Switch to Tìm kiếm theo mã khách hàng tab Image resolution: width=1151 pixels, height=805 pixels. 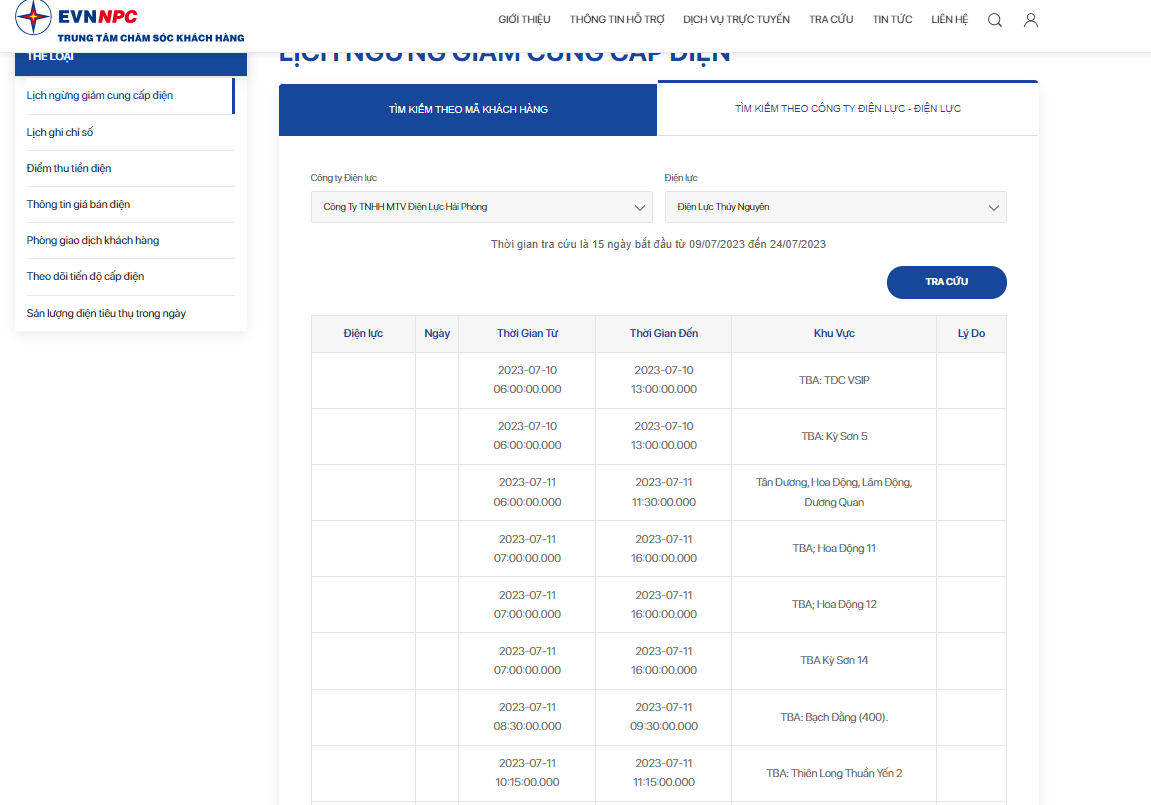468,109
